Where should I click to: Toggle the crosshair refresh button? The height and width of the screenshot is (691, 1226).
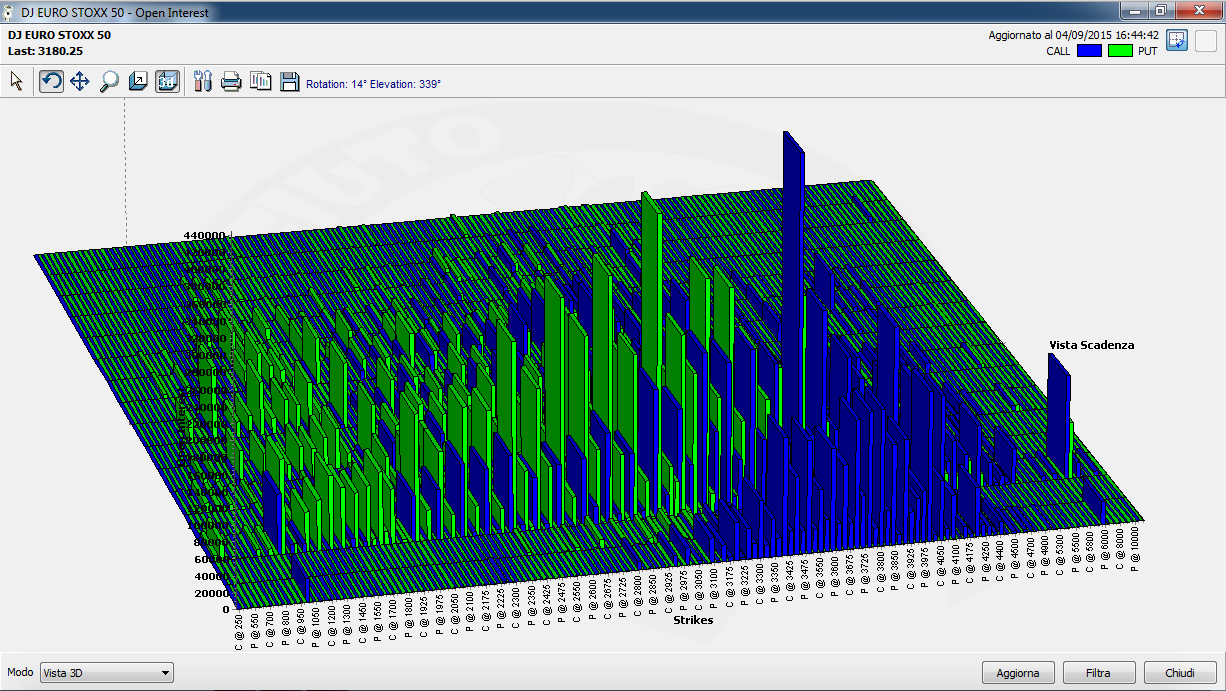[x=1177, y=41]
